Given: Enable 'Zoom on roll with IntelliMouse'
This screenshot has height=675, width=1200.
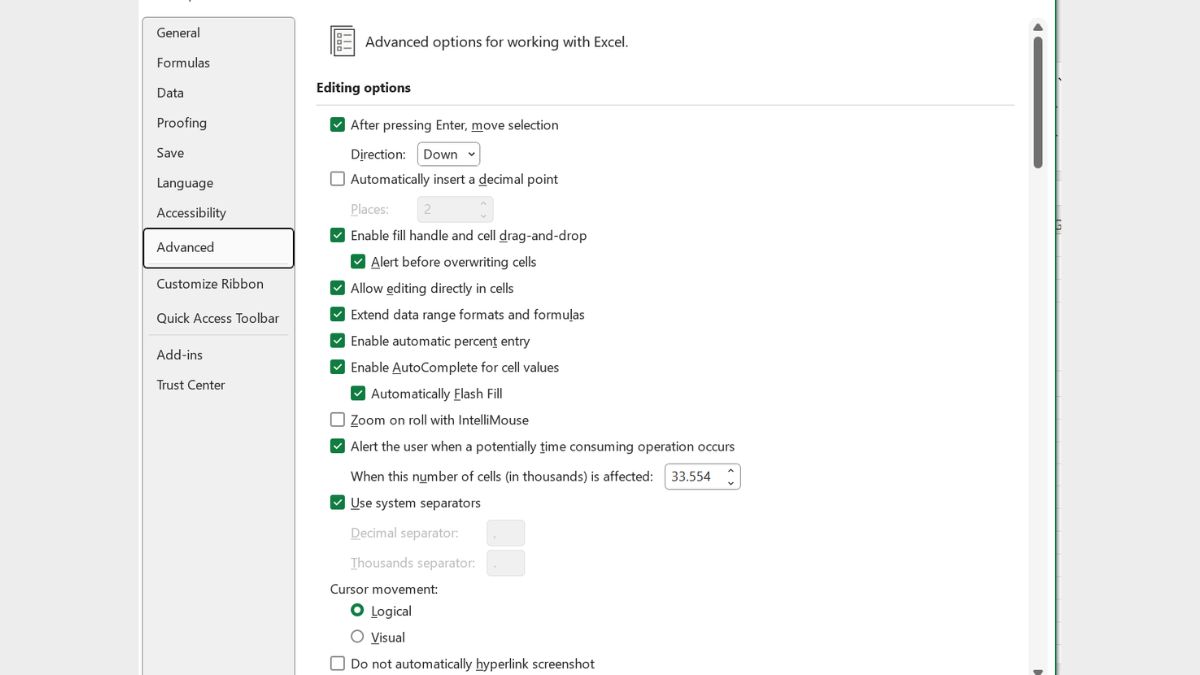Looking at the screenshot, I should (x=338, y=420).
